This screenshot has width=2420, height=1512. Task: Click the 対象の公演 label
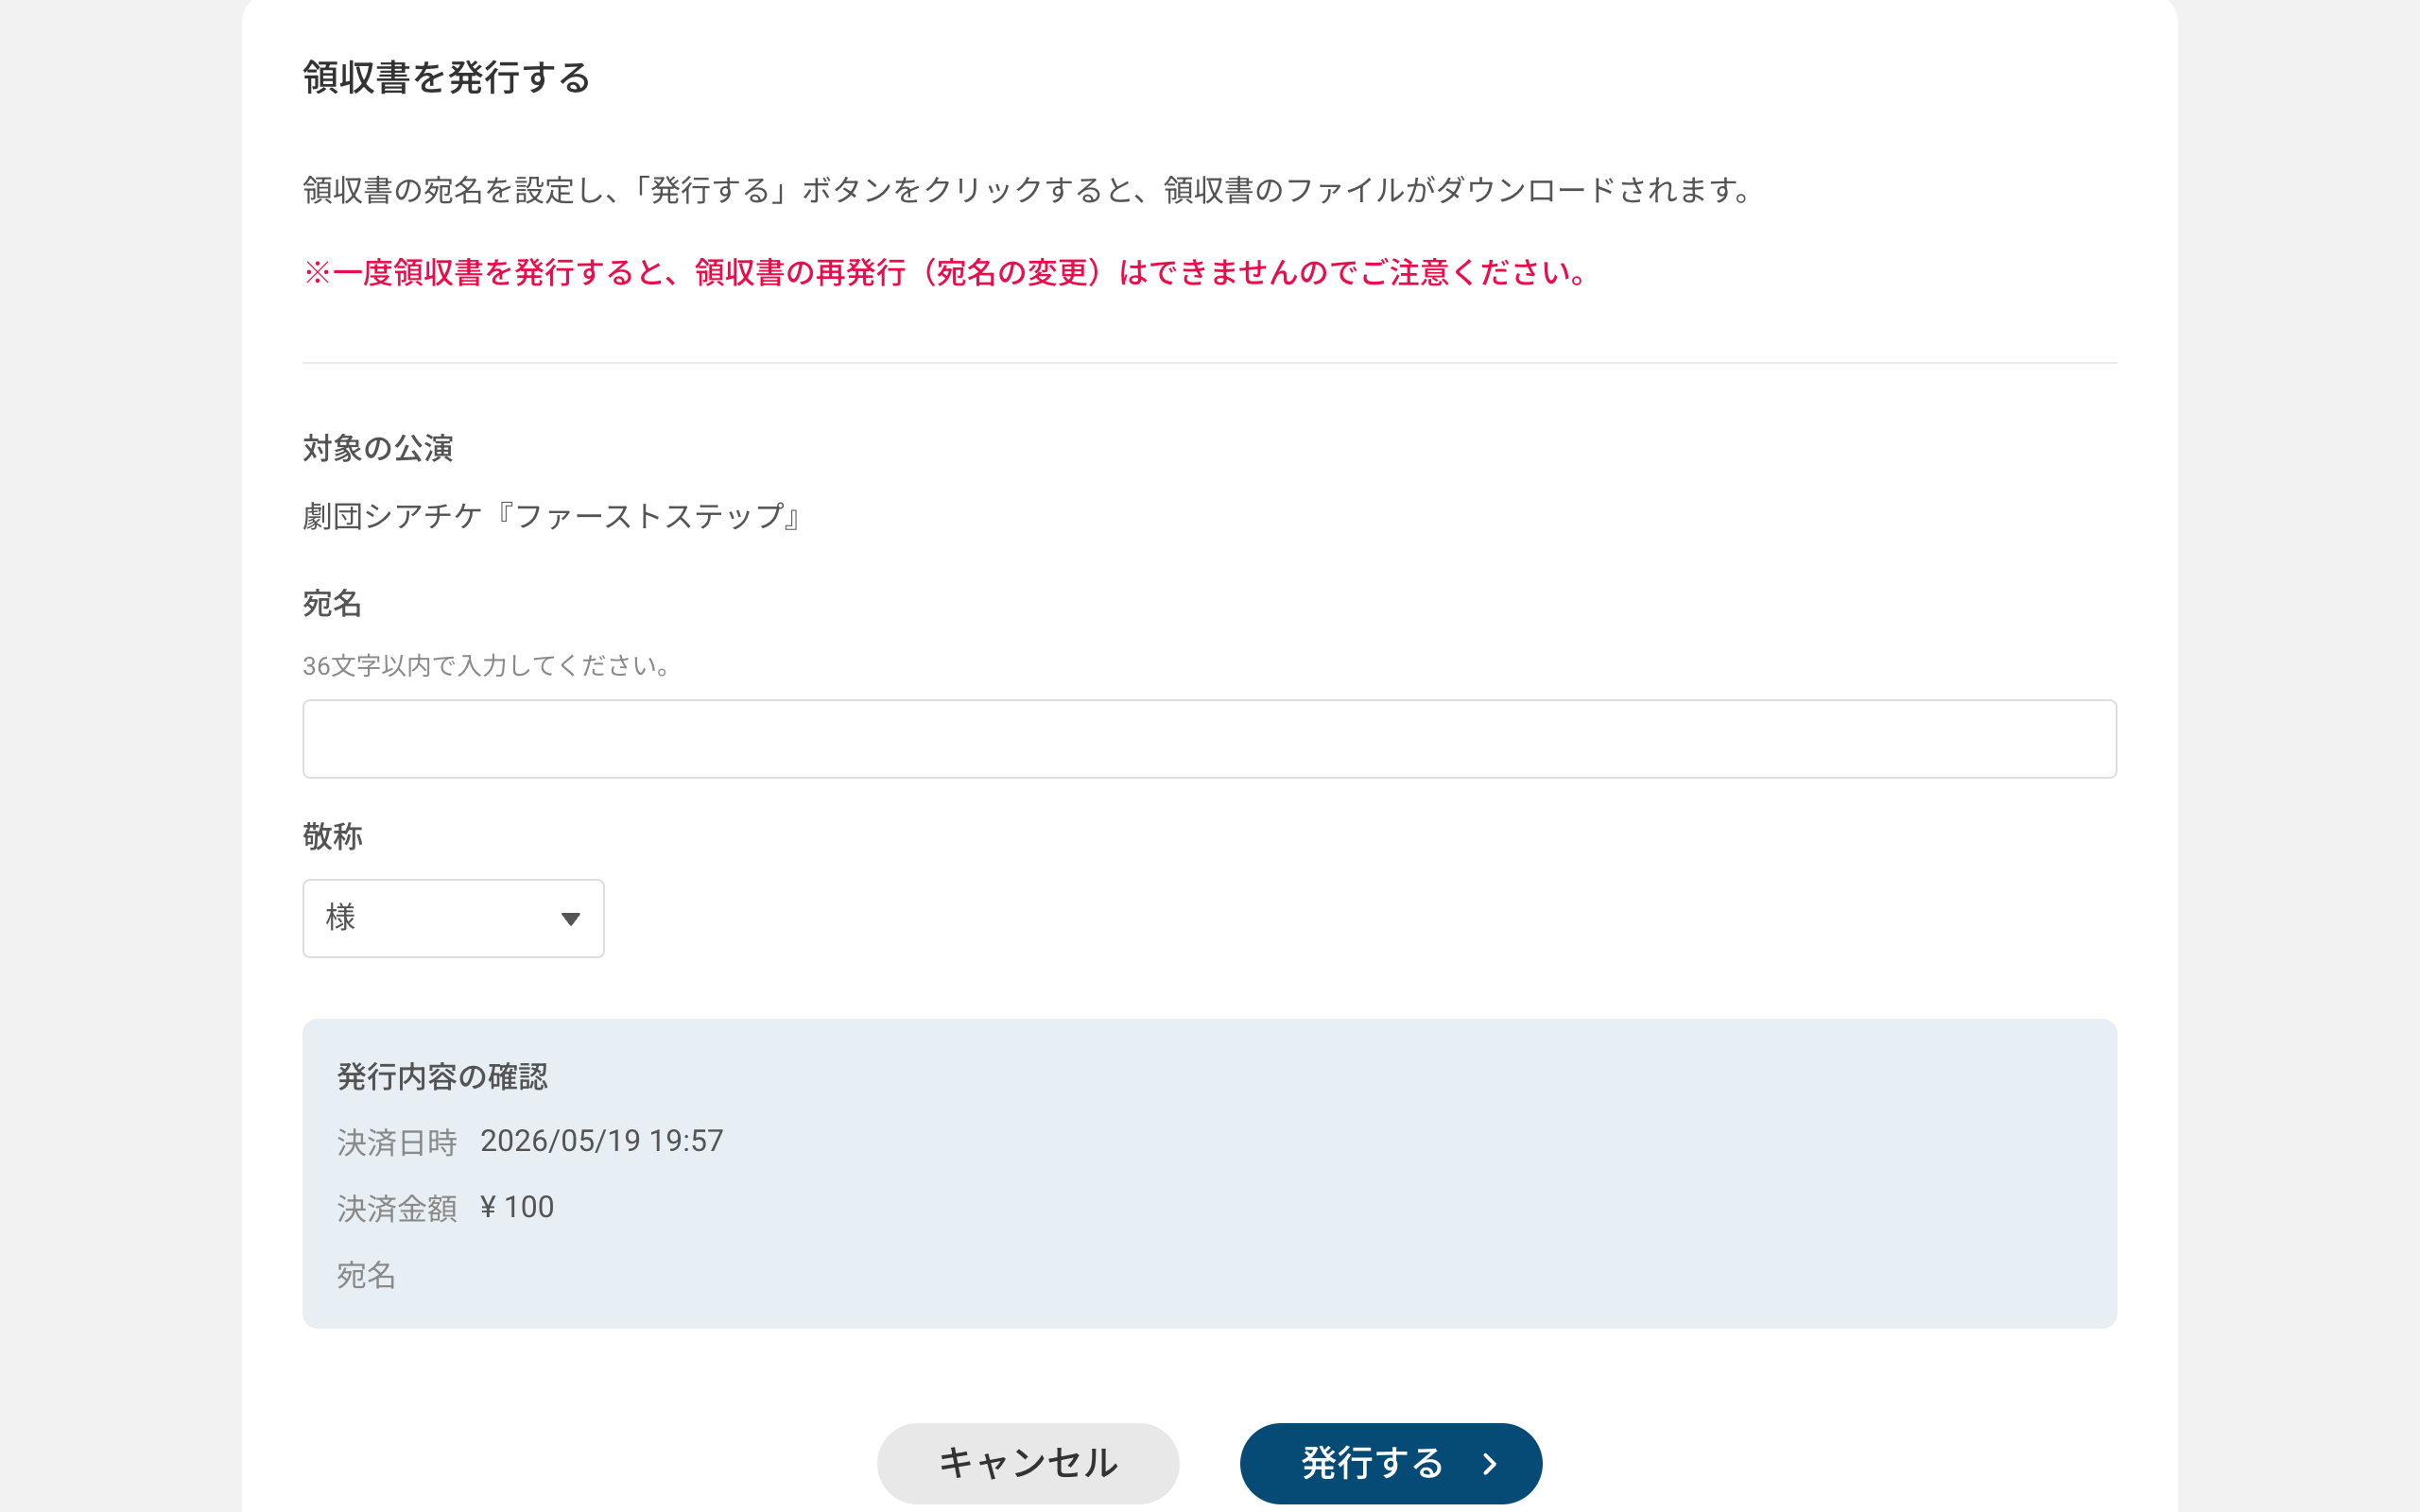(x=378, y=448)
